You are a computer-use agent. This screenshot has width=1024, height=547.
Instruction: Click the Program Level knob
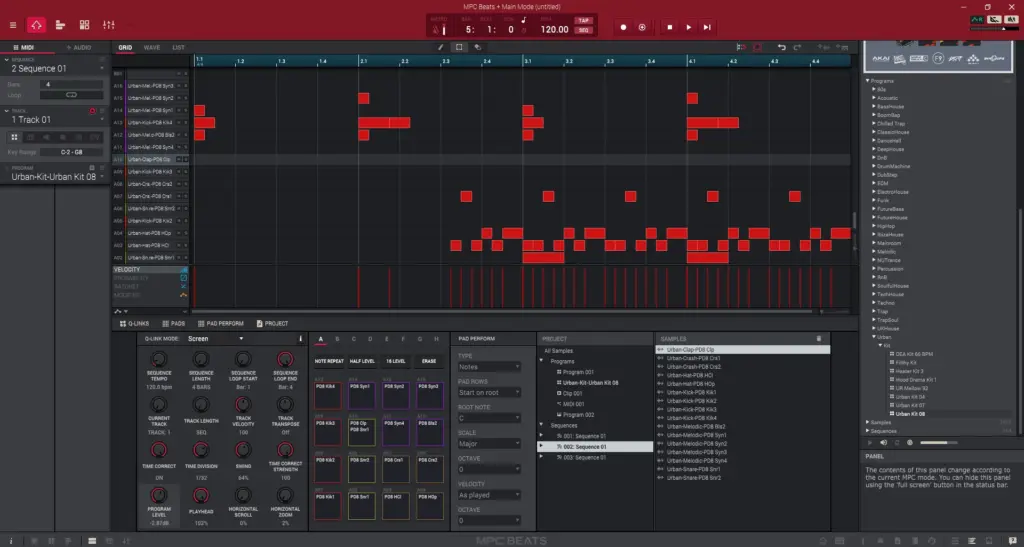(x=159, y=495)
